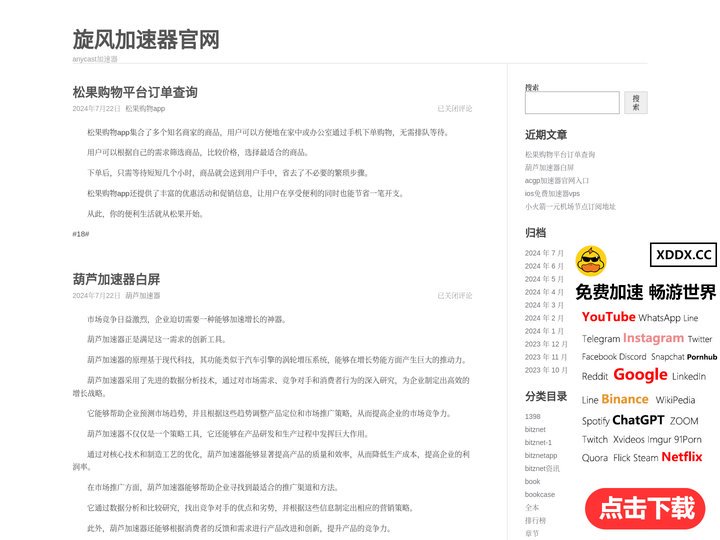
Task: Open article title 葫芦加速器白屏
Action: 116,279
